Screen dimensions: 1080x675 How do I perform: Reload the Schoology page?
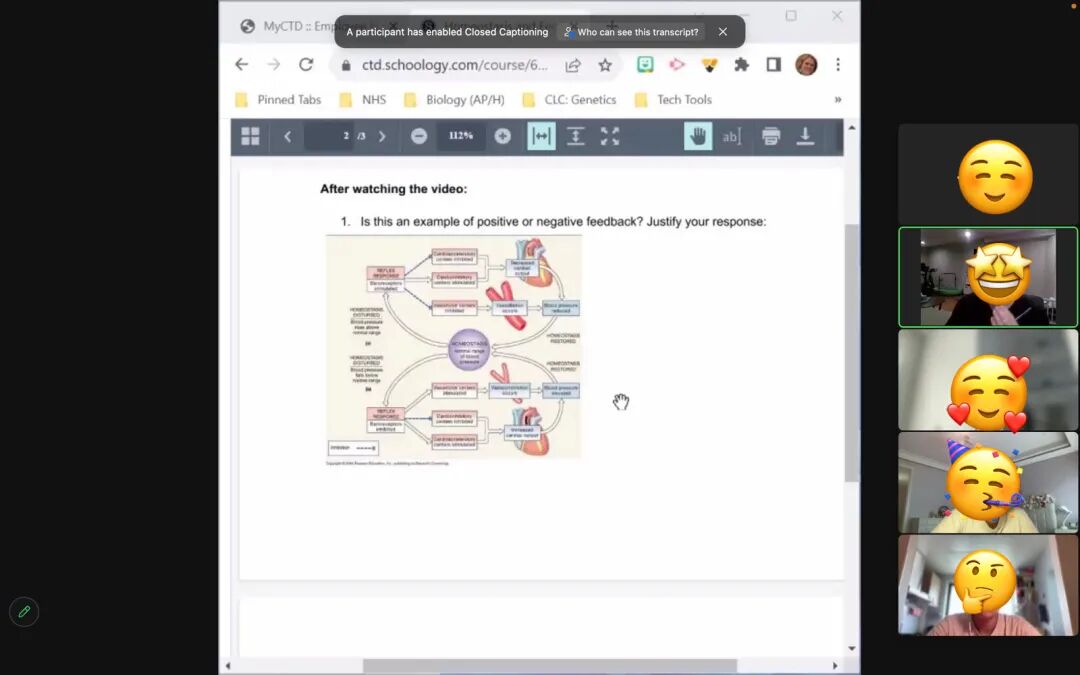click(x=306, y=65)
